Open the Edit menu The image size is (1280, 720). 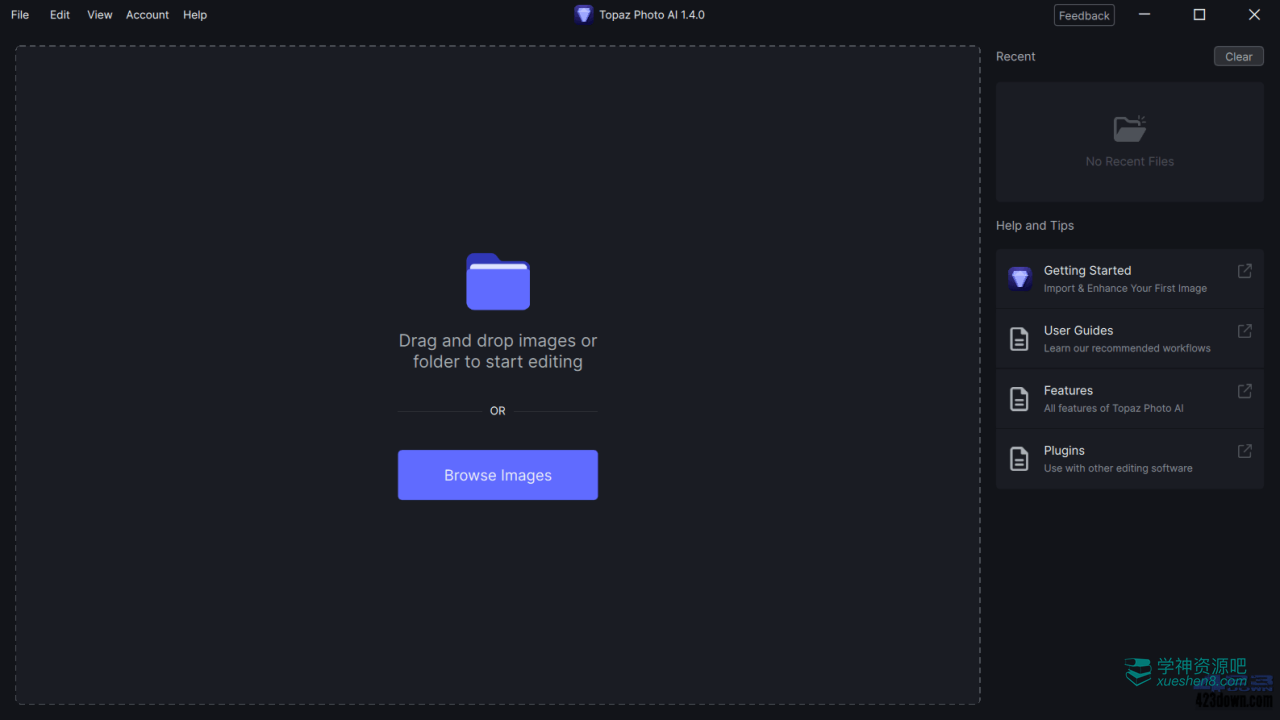point(60,15)
